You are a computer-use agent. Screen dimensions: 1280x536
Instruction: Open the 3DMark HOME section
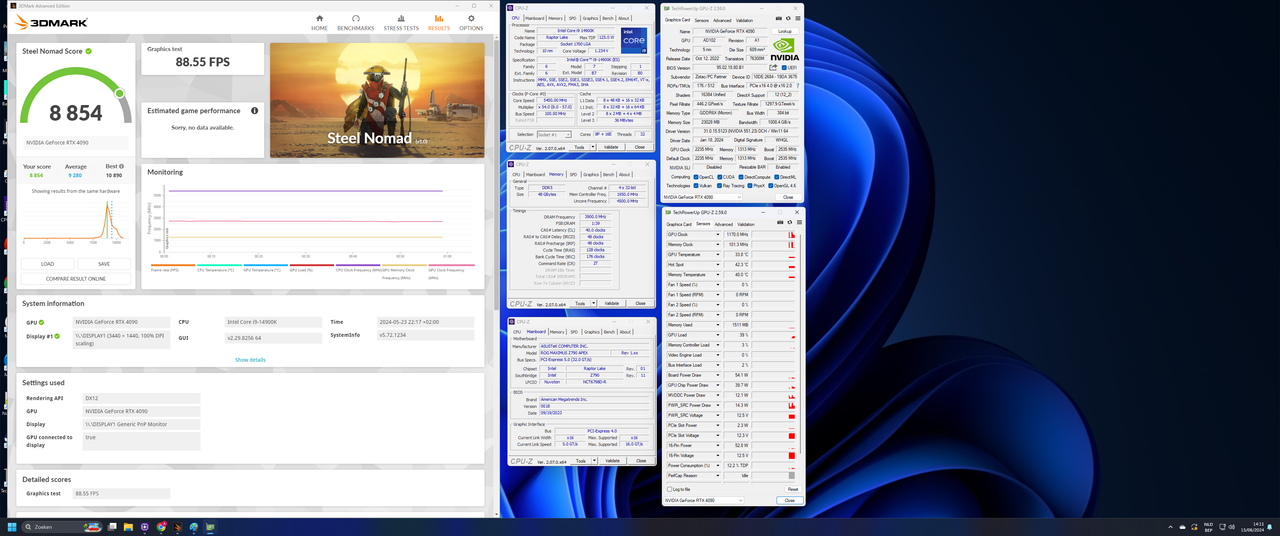click(319, 22)
